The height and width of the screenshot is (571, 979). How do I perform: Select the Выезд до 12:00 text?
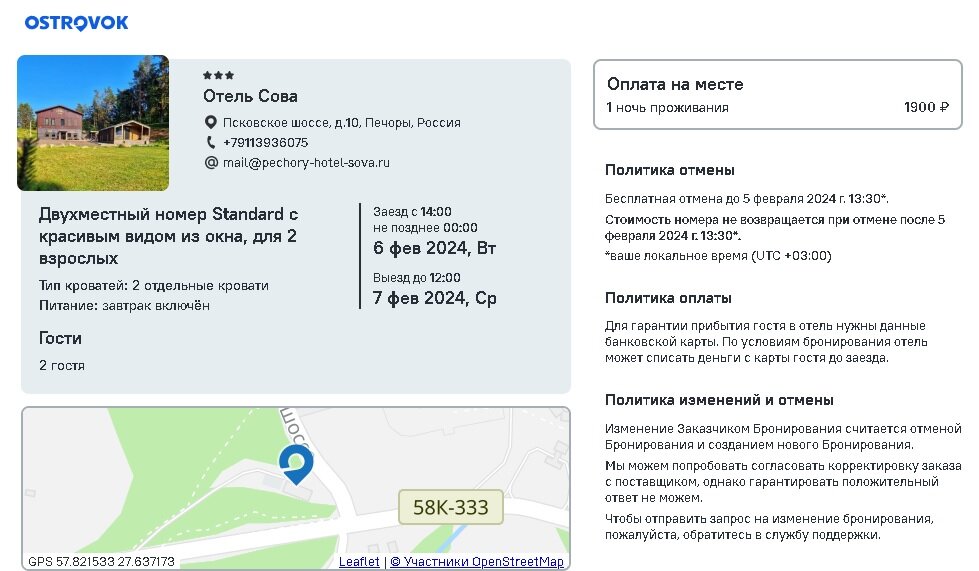pyautogui.click(x=416, y=278)
